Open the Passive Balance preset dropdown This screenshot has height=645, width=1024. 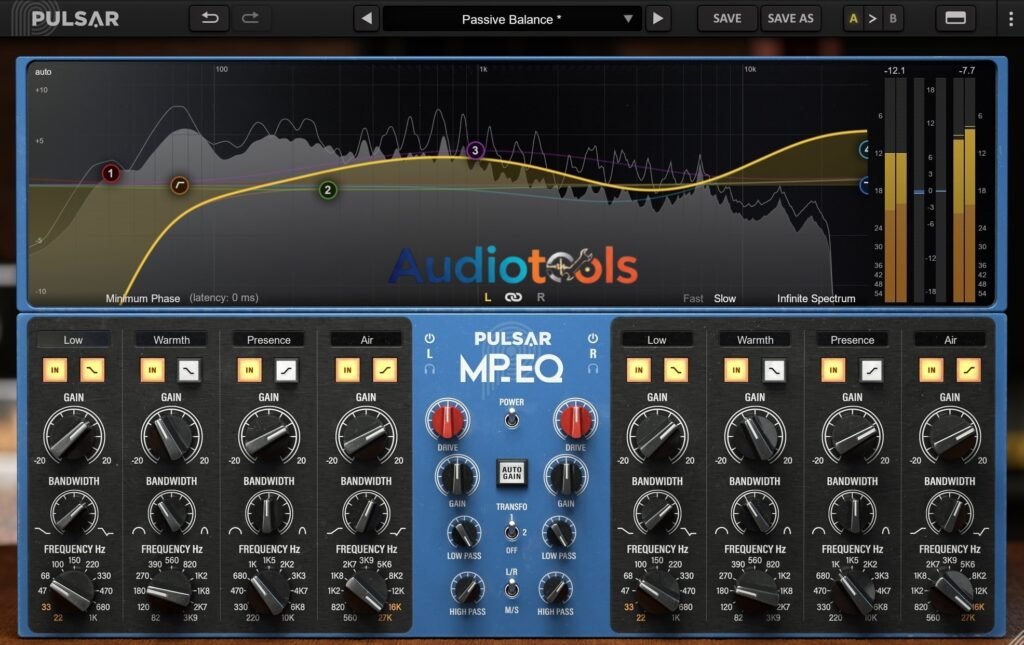click(x=511, y=19)
